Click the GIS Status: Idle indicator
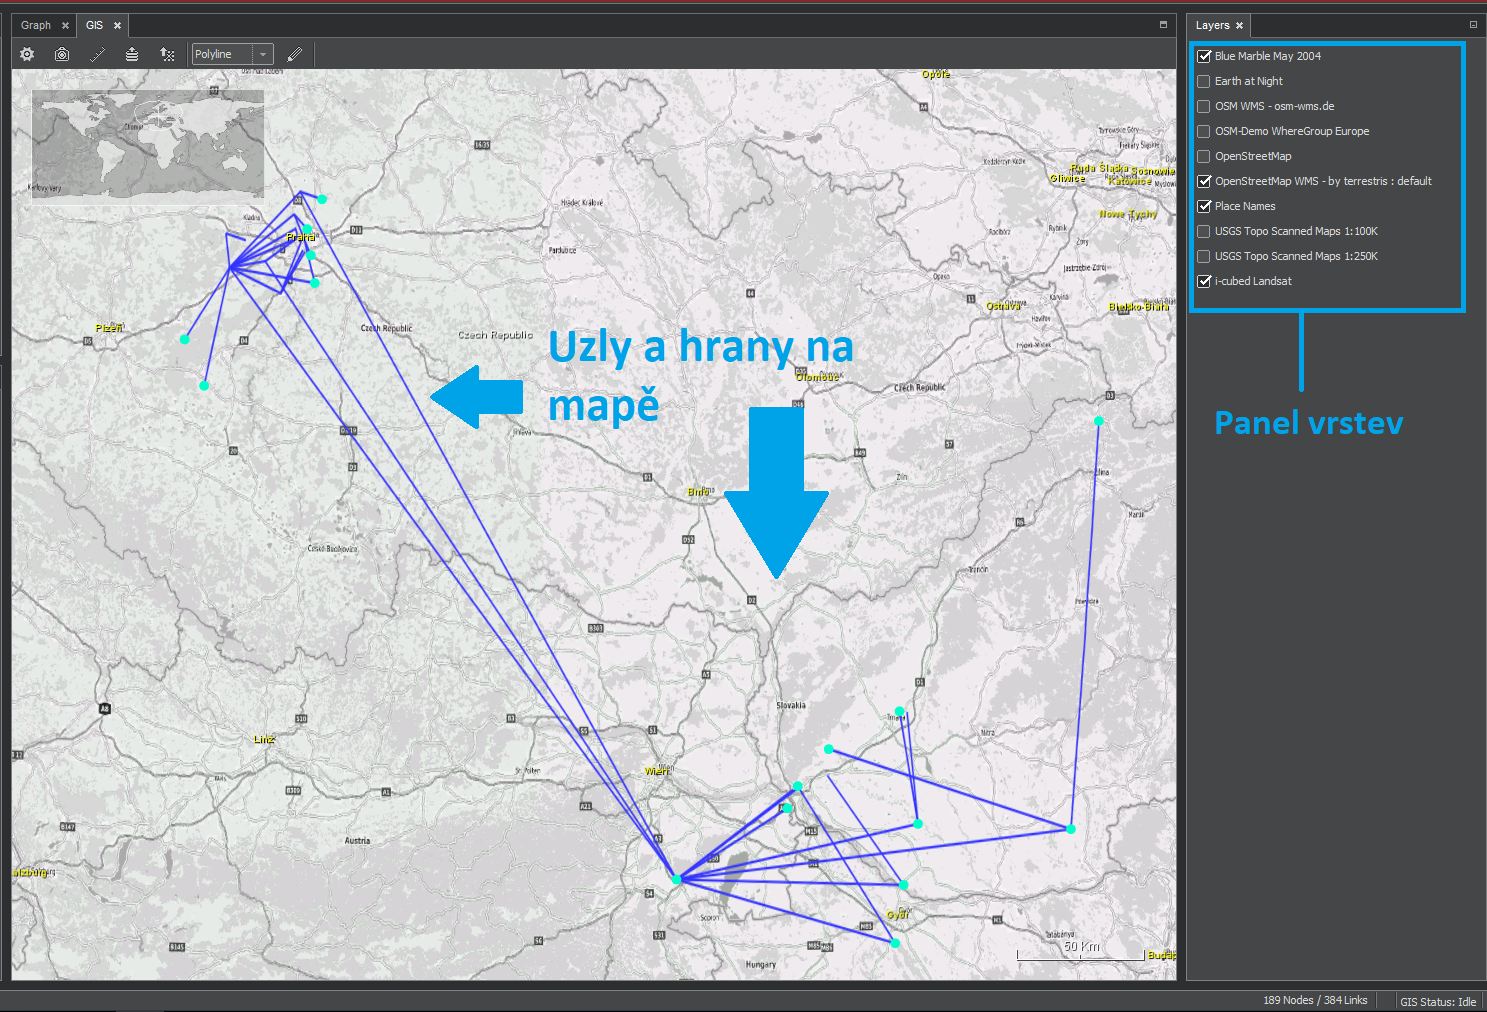Image resolution: width=1487 pixels, height=1012 pixels. [1438, 1001]
